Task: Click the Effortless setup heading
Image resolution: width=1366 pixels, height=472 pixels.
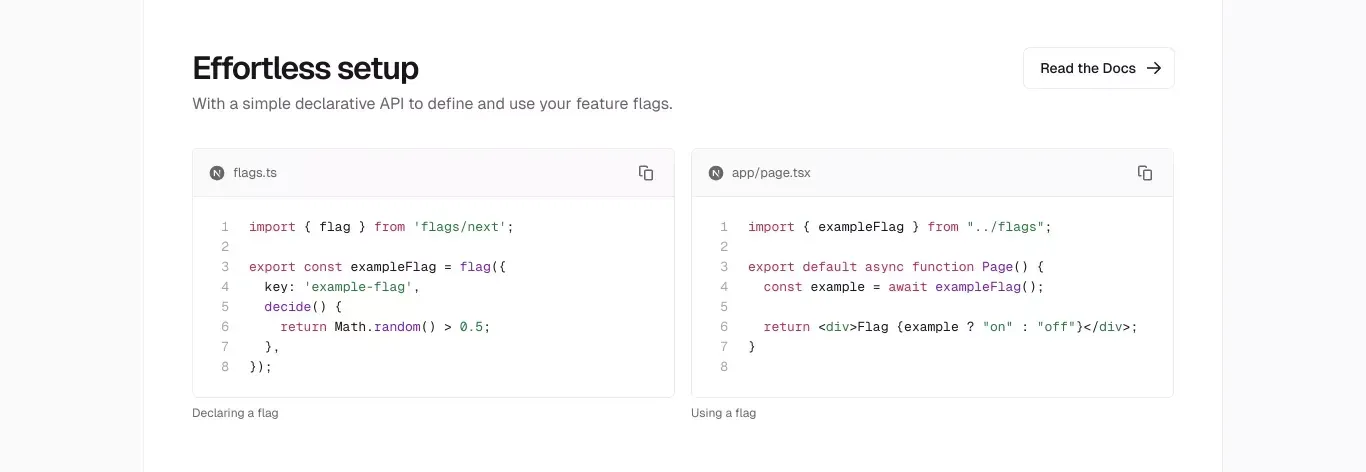Action: (305, 68)
